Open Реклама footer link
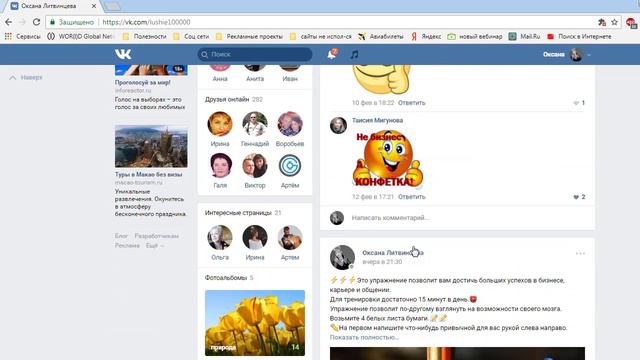The image size is (640, 360). pyautogui.click(x=127, y=246)
